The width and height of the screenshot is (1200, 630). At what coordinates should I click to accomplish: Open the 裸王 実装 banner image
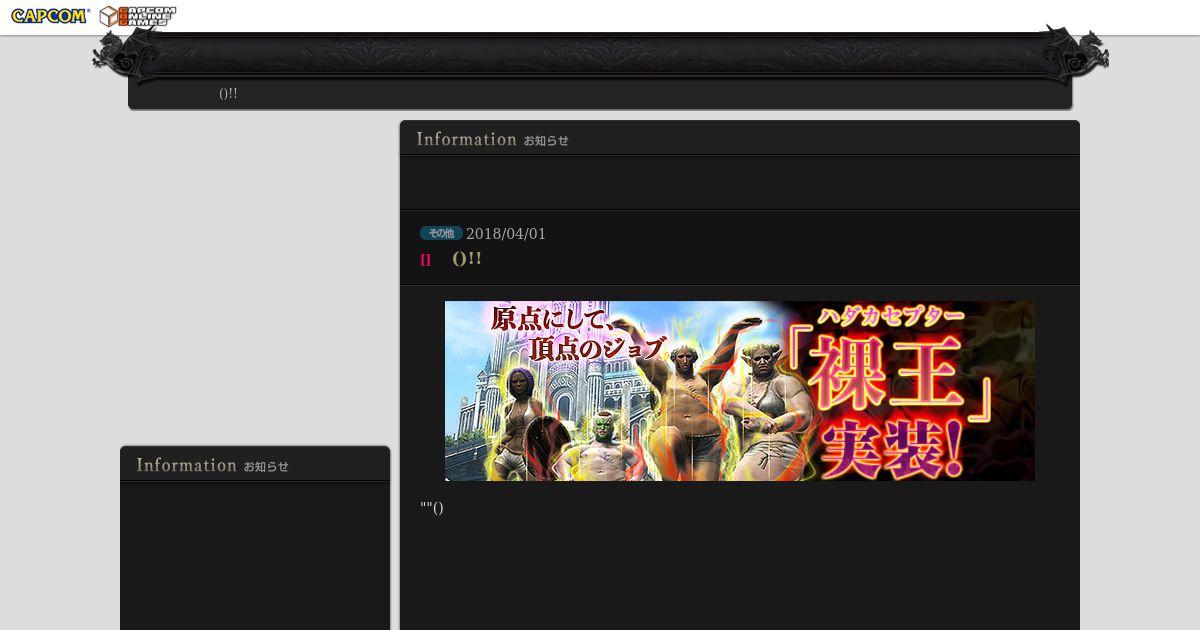740,391
